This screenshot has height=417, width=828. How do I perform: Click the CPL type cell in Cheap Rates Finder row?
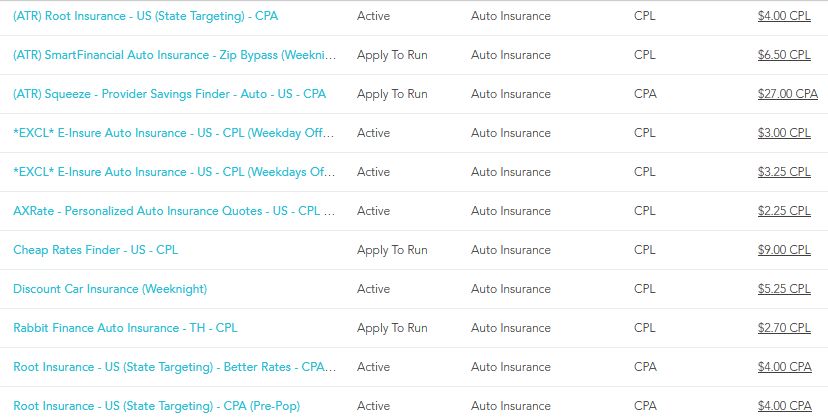[645, 250]
